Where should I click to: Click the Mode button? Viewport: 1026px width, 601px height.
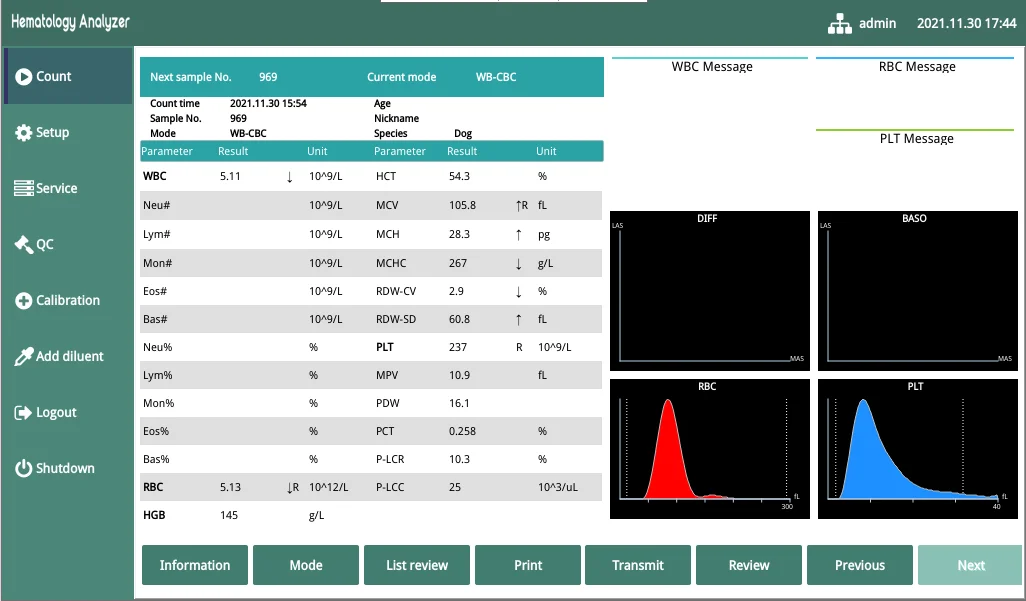pos(306,565)
